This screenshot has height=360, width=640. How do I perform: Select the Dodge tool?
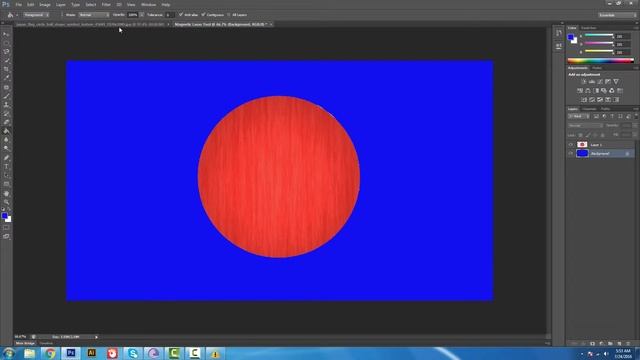(x=6, y=149)
